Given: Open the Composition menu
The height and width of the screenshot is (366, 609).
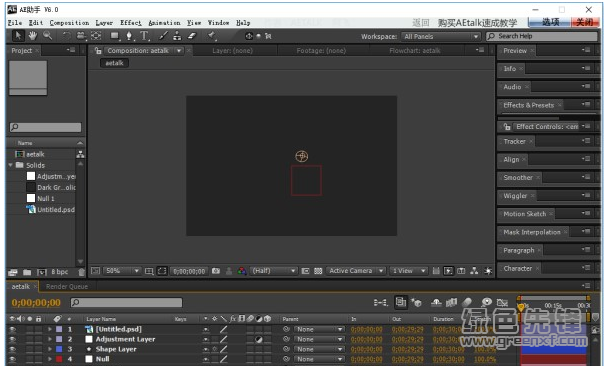Looking at the screenshot, I should click(69, 23).
